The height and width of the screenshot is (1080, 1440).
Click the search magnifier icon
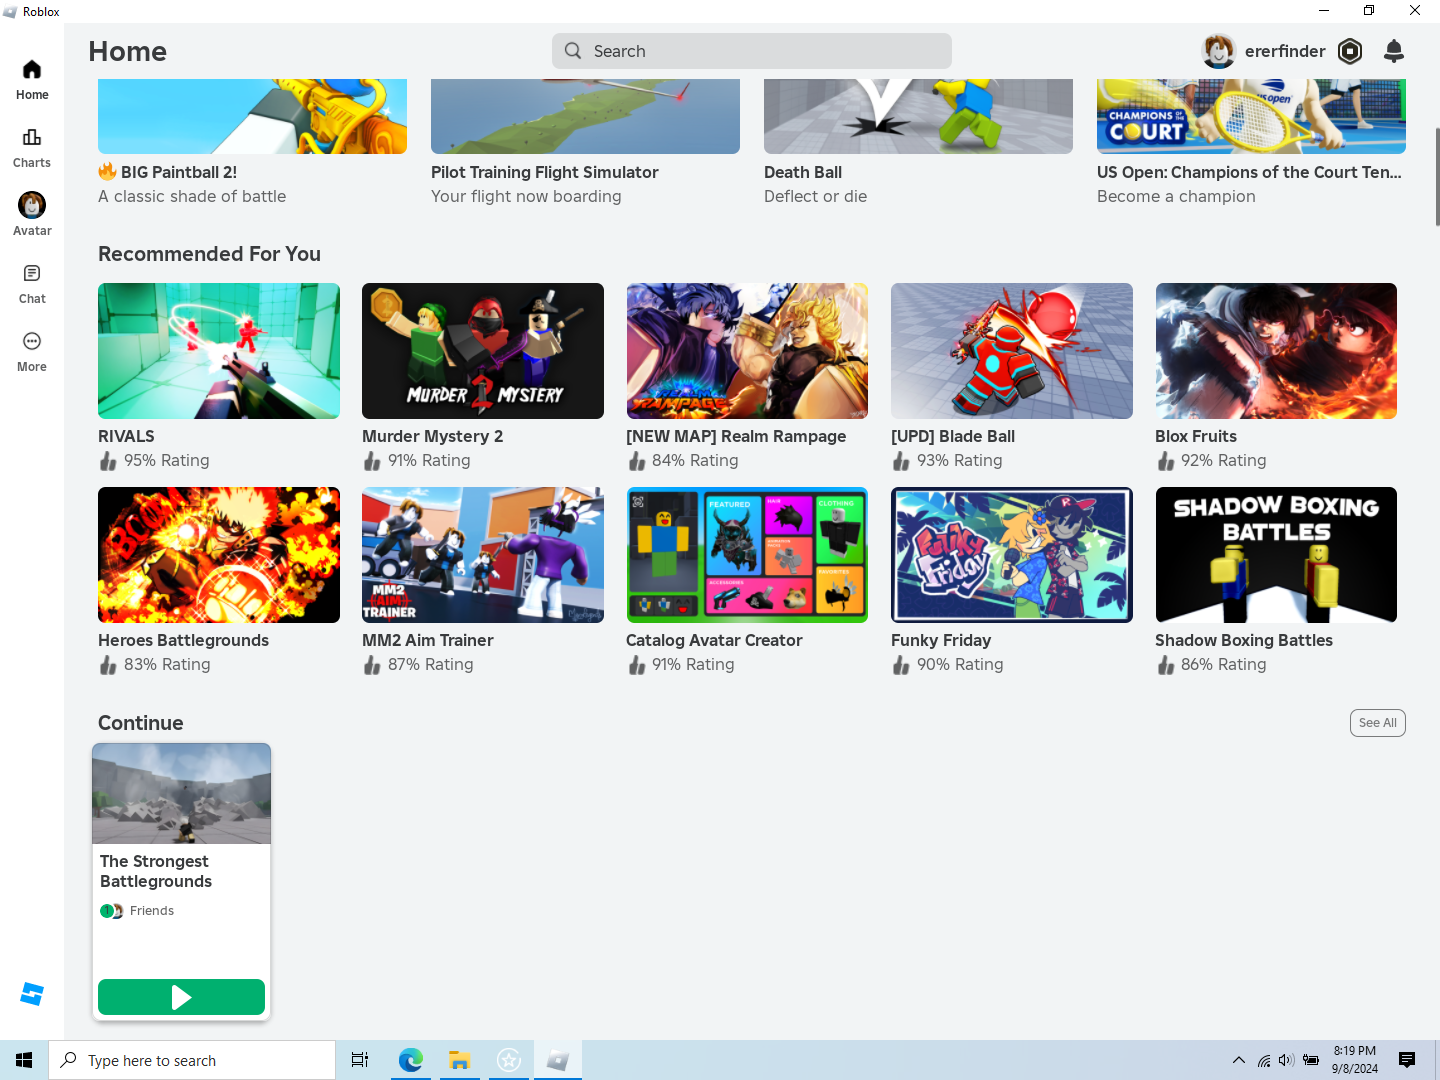[x=573, y=51]
